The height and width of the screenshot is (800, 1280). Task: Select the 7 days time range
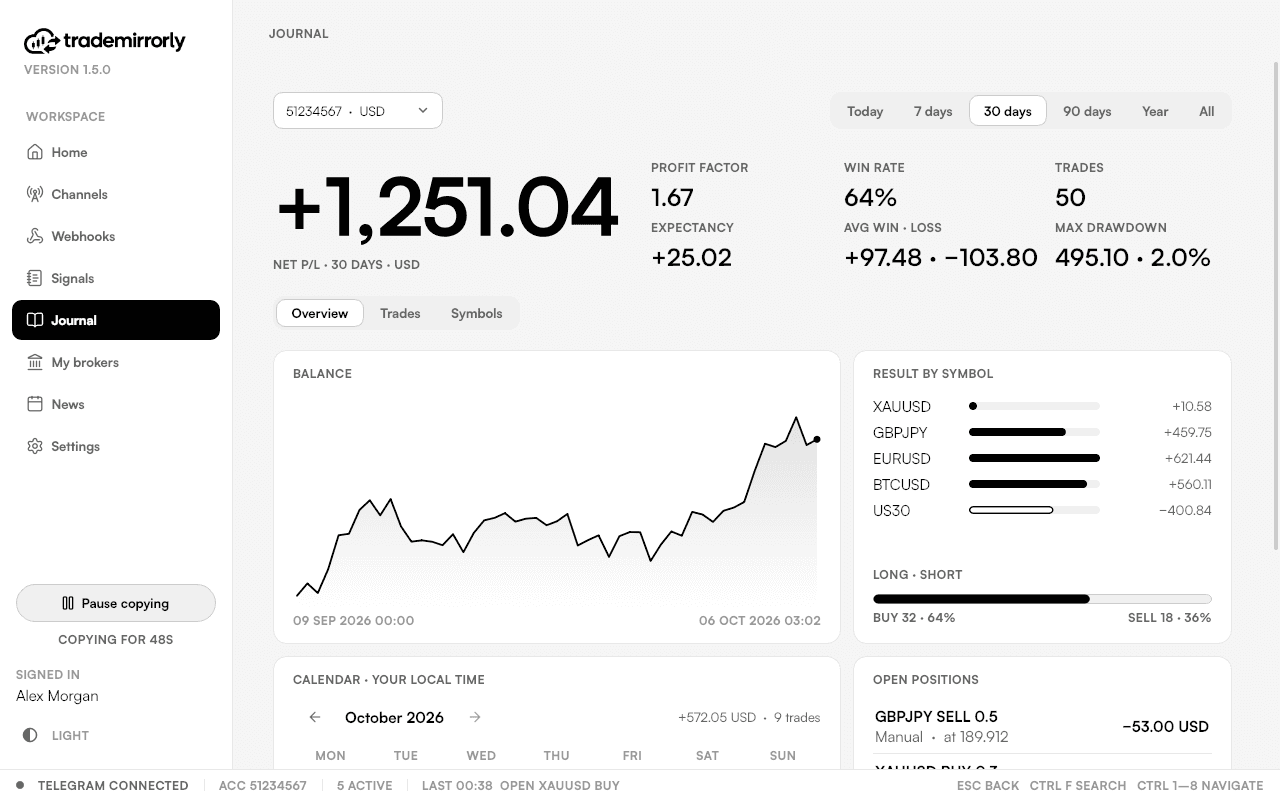click(x=933, y=111)
